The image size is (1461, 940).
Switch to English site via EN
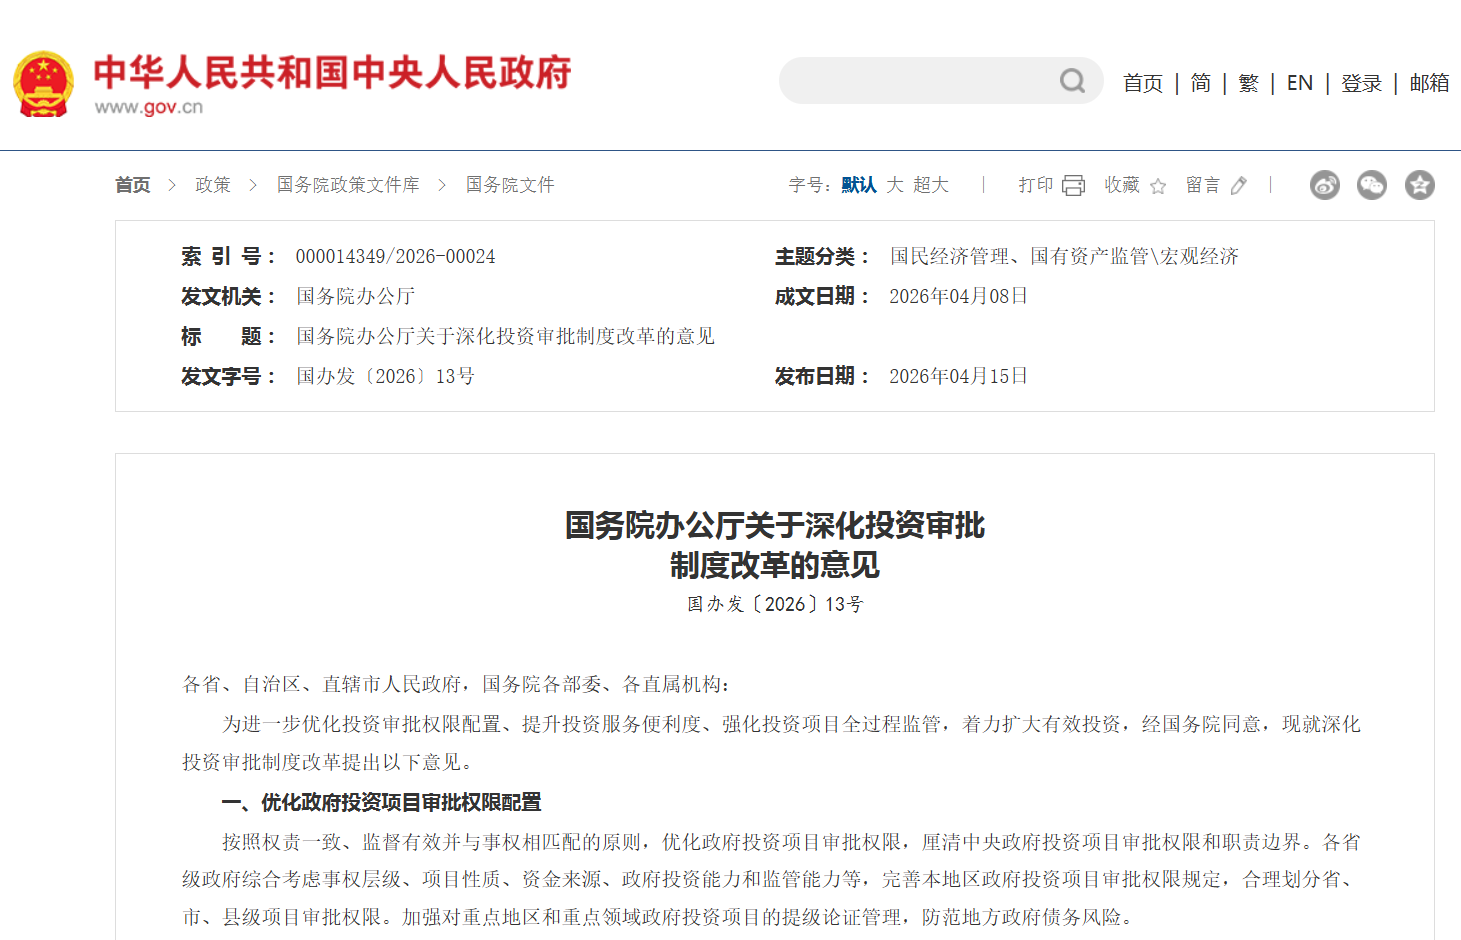pos(1300,83)
